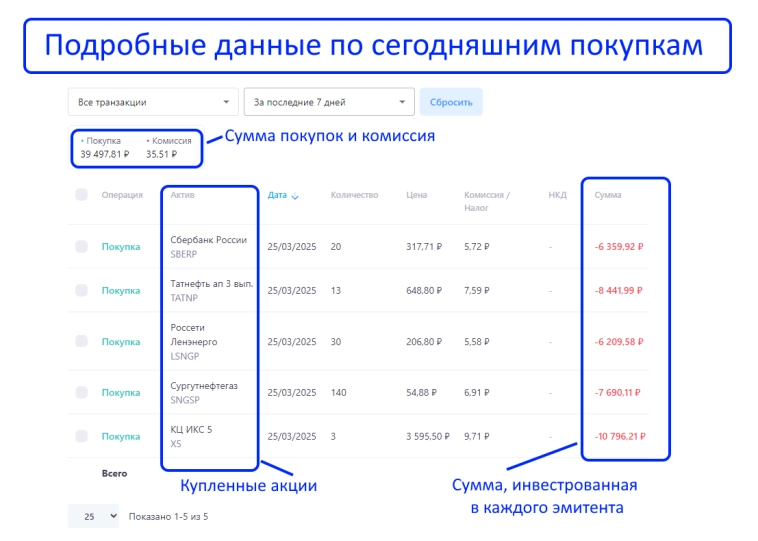Click the "Актив" column header
The image size is (758, 541).
click(182, 195)
